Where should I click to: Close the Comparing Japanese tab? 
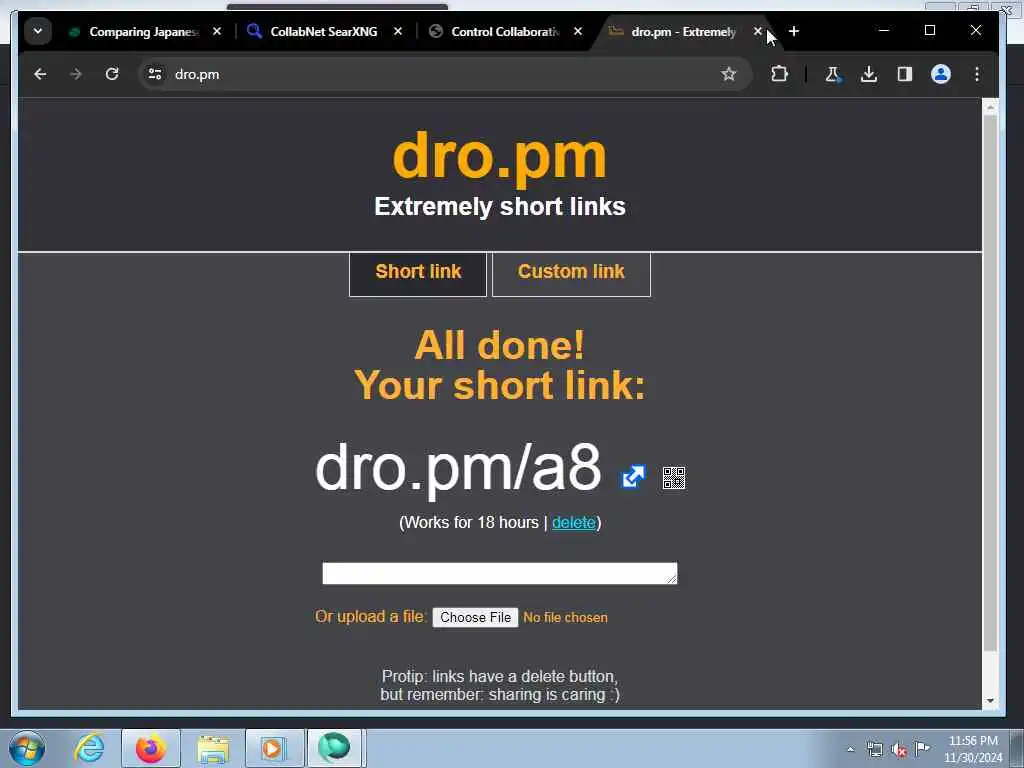(217, 31)
